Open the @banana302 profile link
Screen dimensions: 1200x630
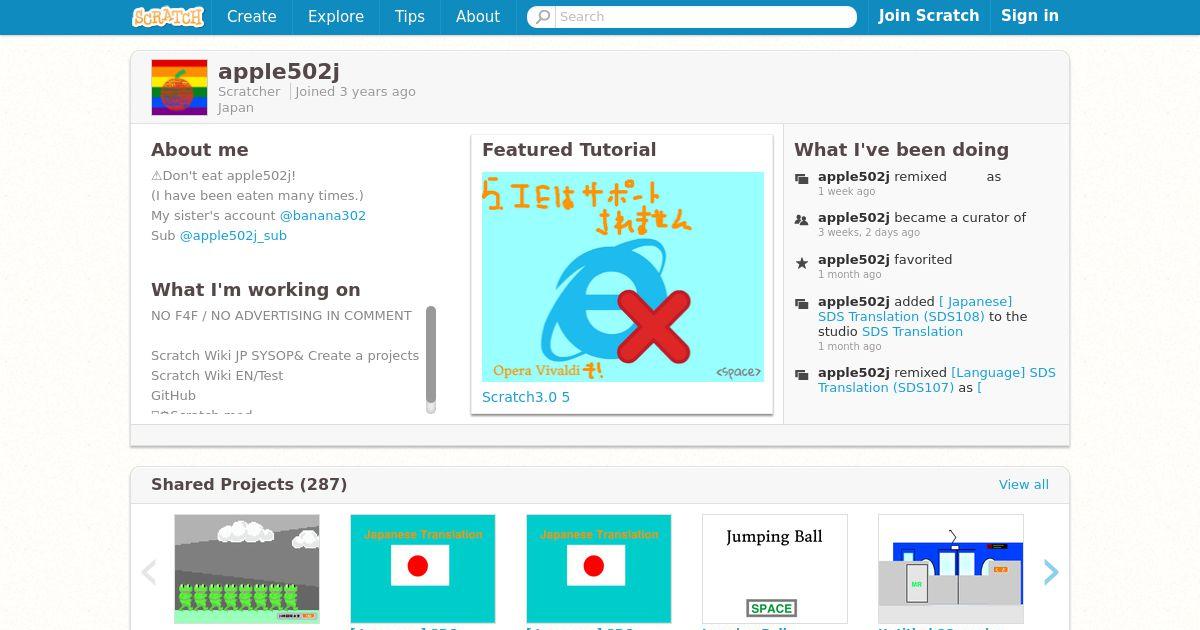pos(323,216)
